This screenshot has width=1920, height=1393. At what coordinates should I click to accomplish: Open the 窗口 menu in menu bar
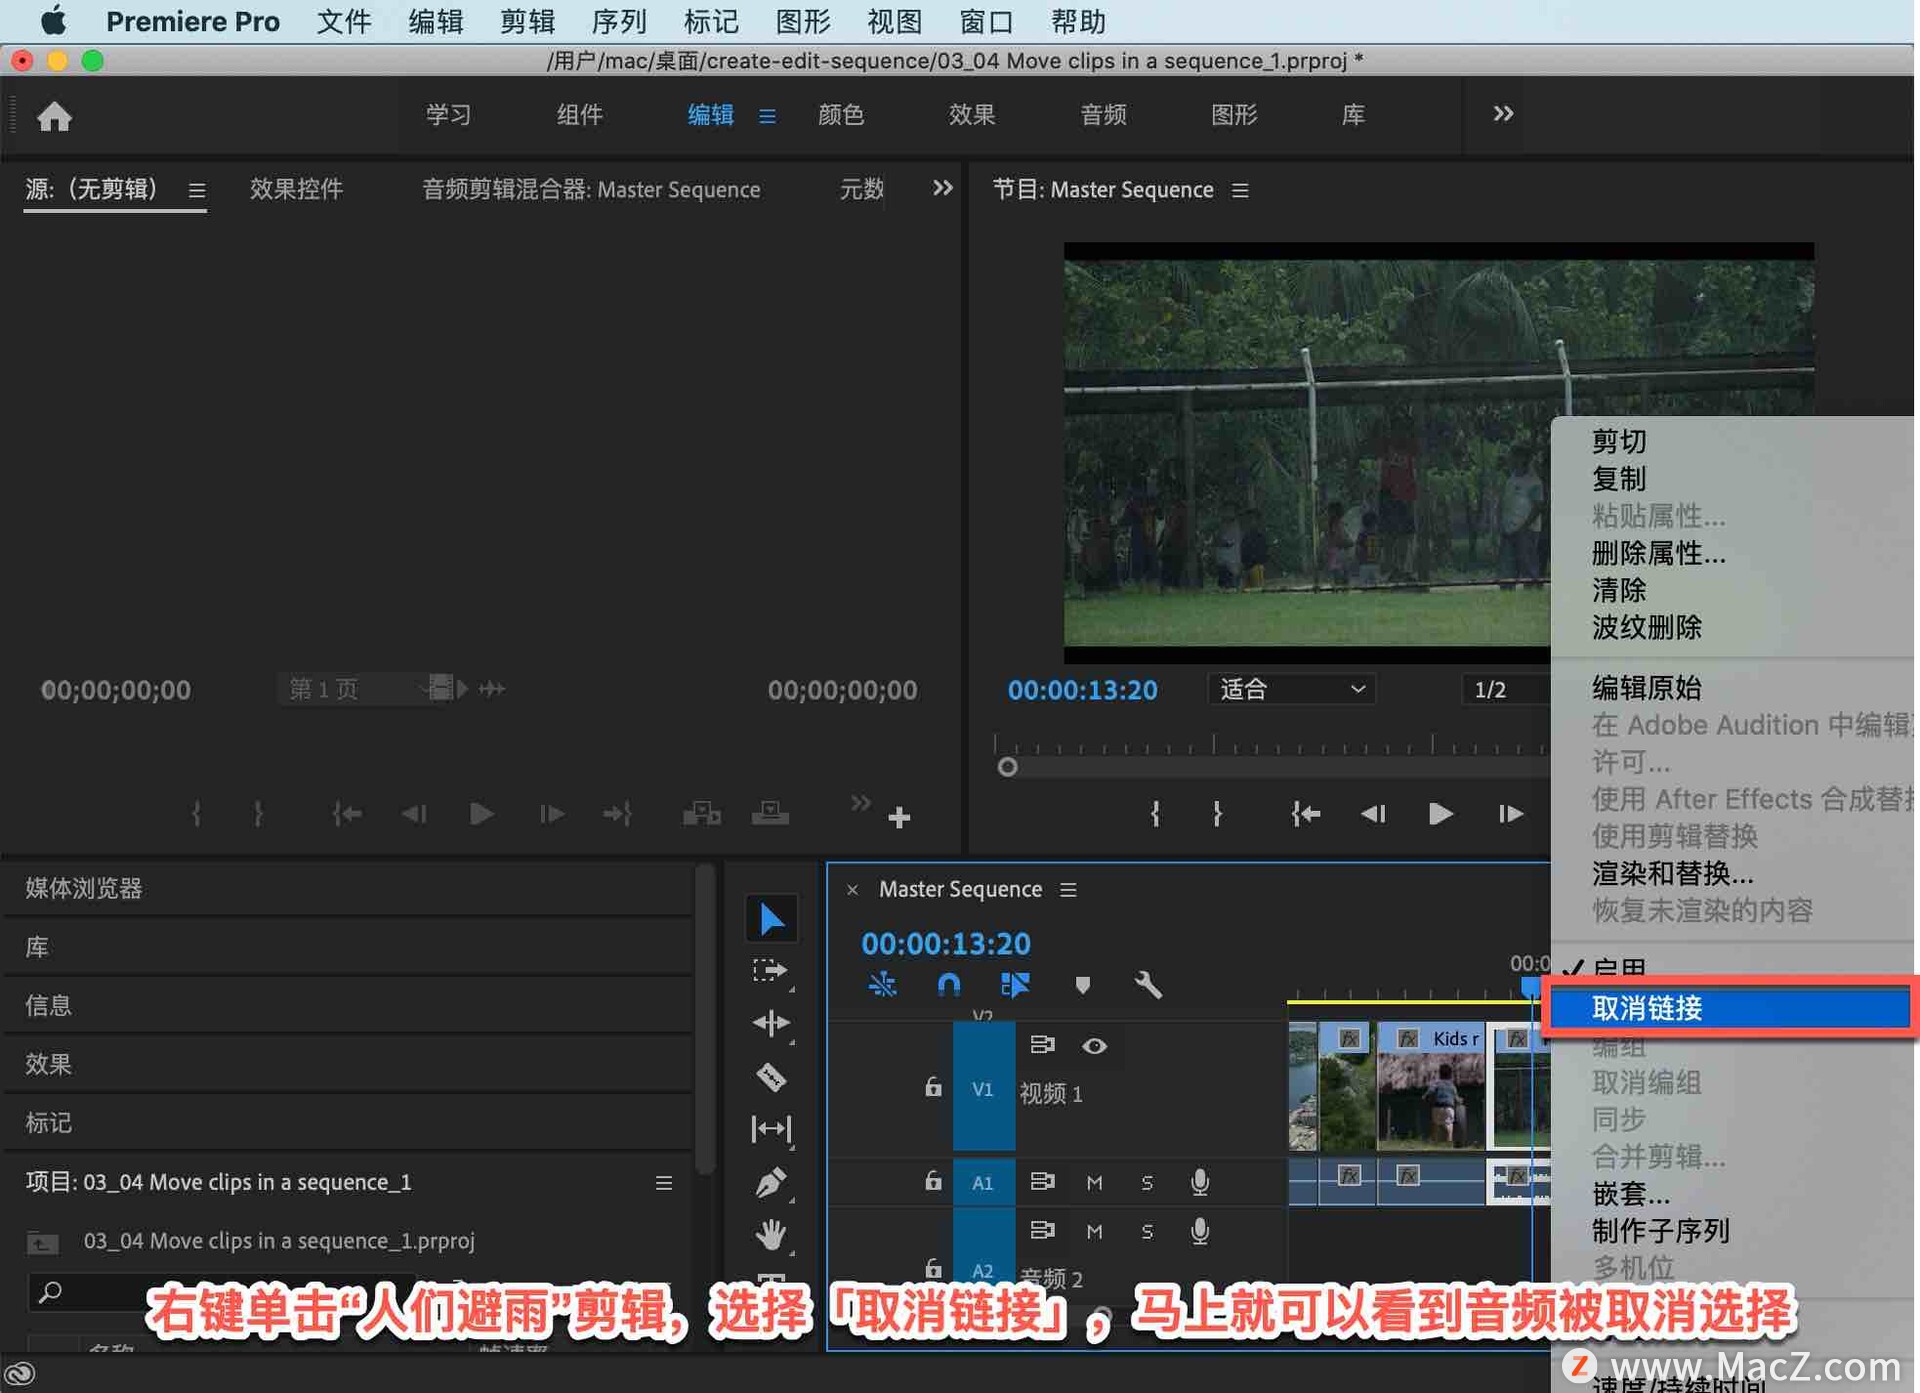pos(986,21)
